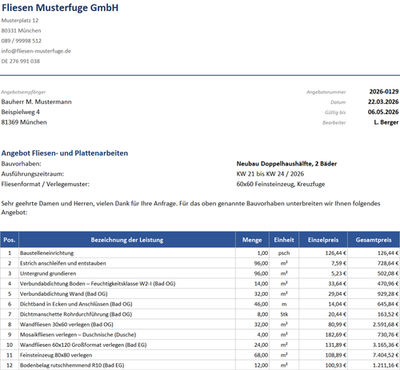Screen dimensions: 400x370
Task: Click Dichtband in Ecken und Anschlüssen cell
Action: coord(127,304)
